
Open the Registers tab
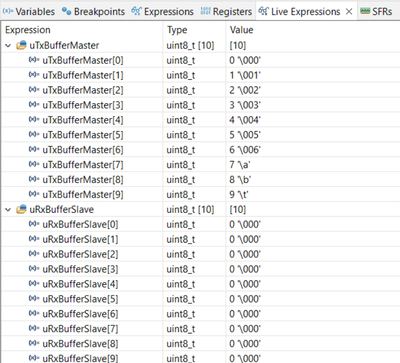(226, 12)
